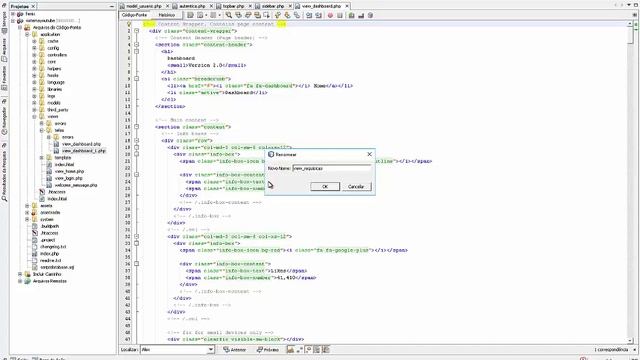Minimize the Projetos panel
This screenshot has height=360, width=640.
[112, 7]
